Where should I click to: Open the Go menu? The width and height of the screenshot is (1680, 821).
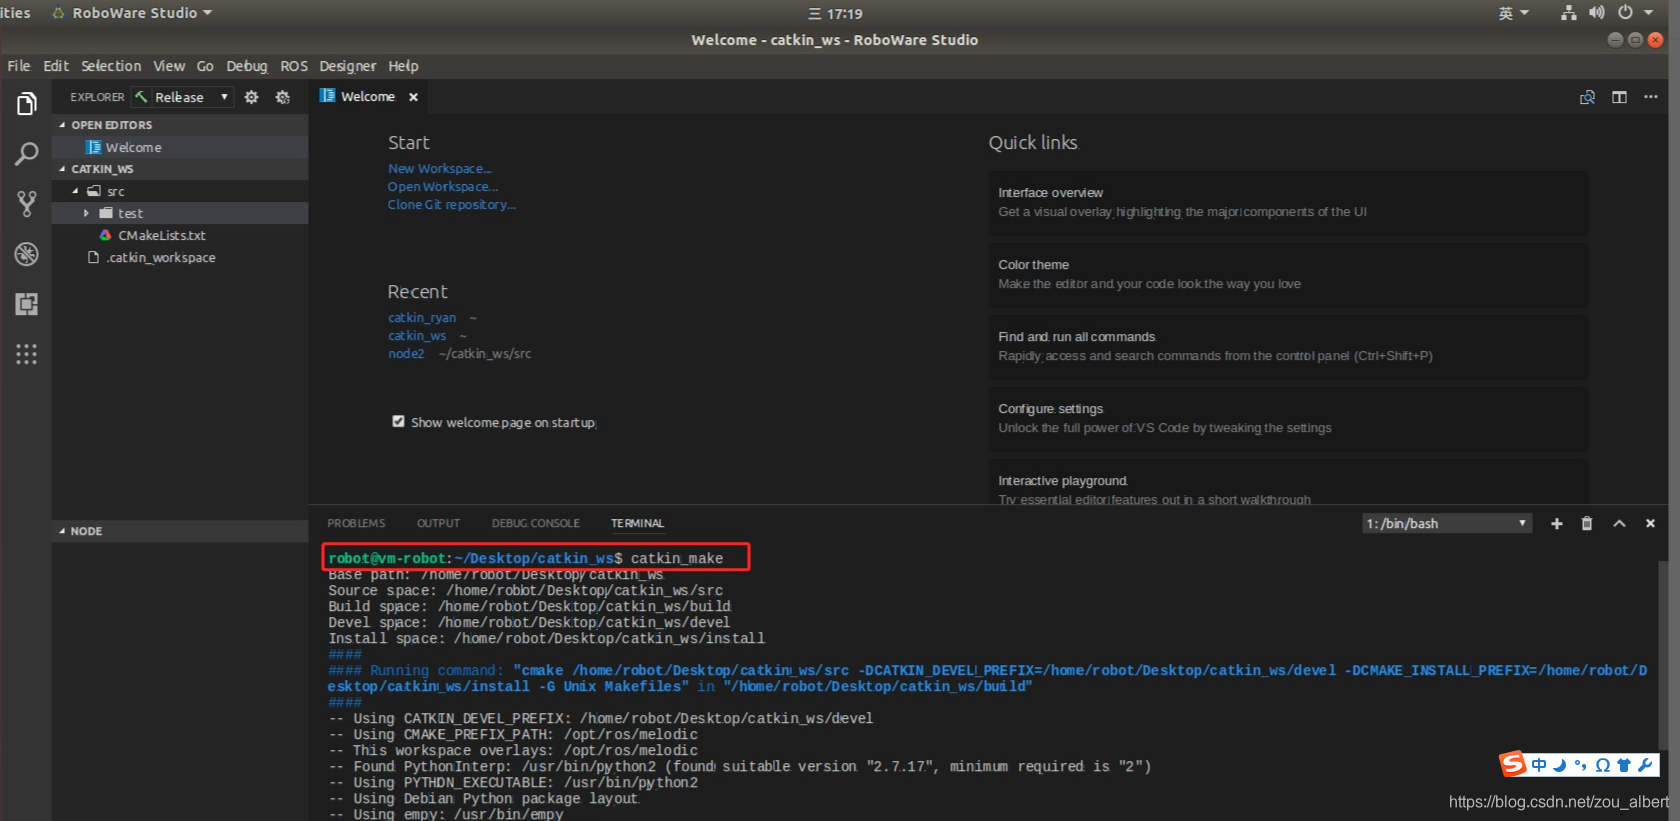point(205,66)
